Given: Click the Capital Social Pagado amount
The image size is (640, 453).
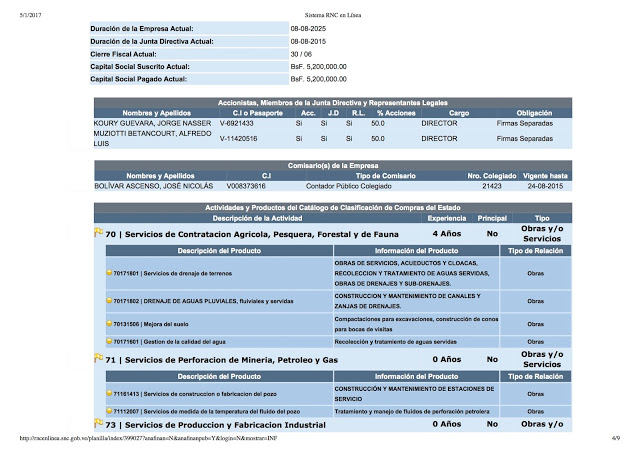Looking at the screenshot, I should (318, 79).
